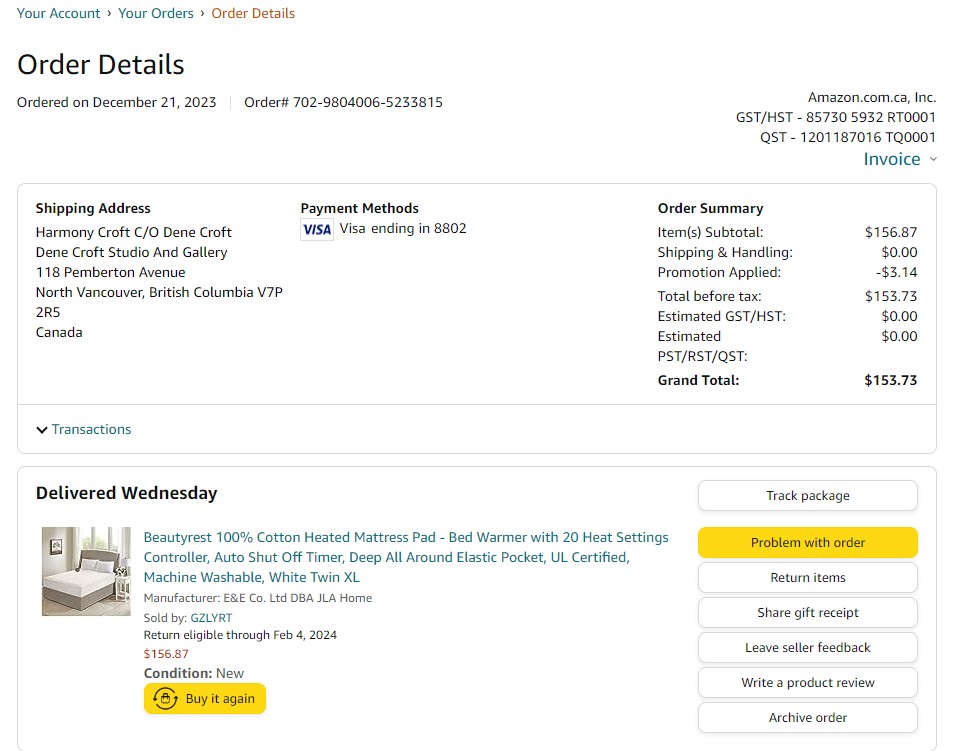Go to Your Orders breadcrumb
This screenshot has height=751, width=957.
[156, 13]
